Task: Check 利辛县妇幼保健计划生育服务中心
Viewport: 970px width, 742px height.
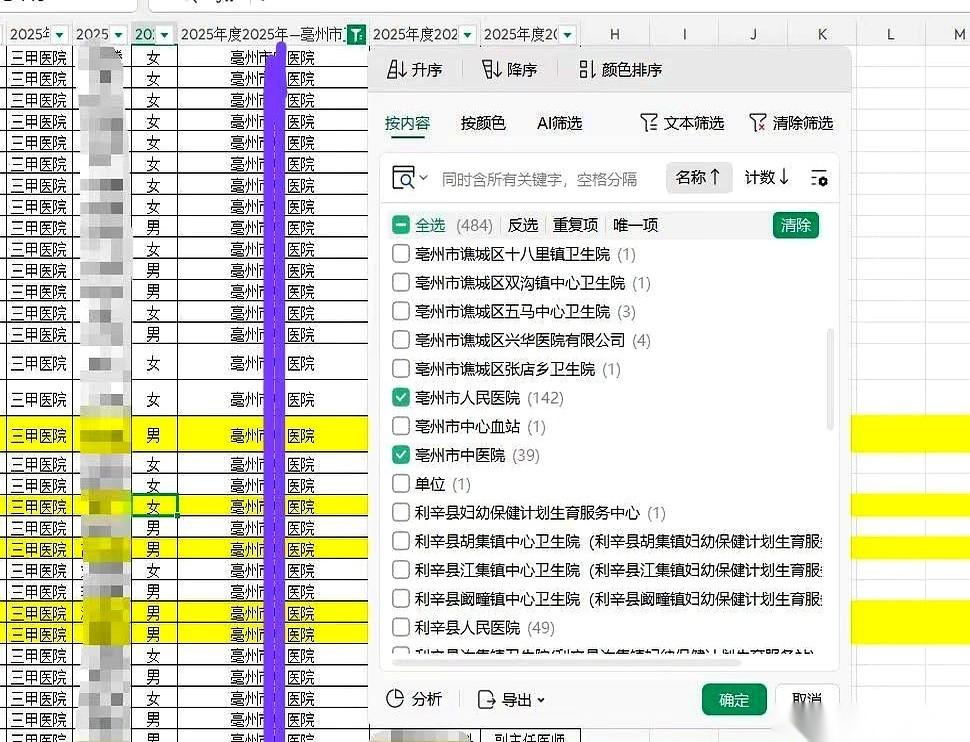Action: 401,512
